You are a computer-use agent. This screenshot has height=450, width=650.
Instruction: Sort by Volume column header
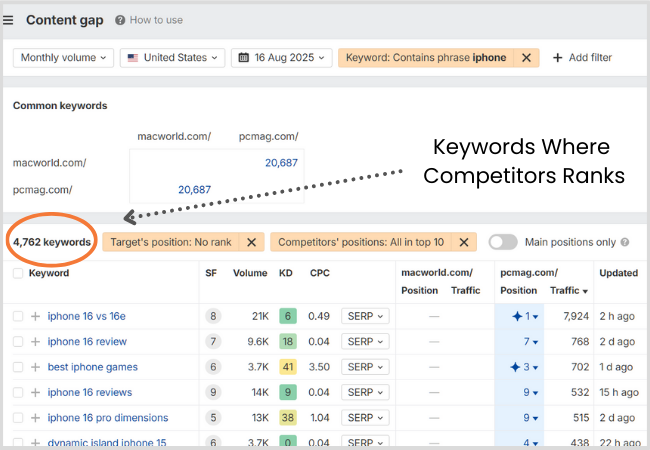[x=250, y=273]
